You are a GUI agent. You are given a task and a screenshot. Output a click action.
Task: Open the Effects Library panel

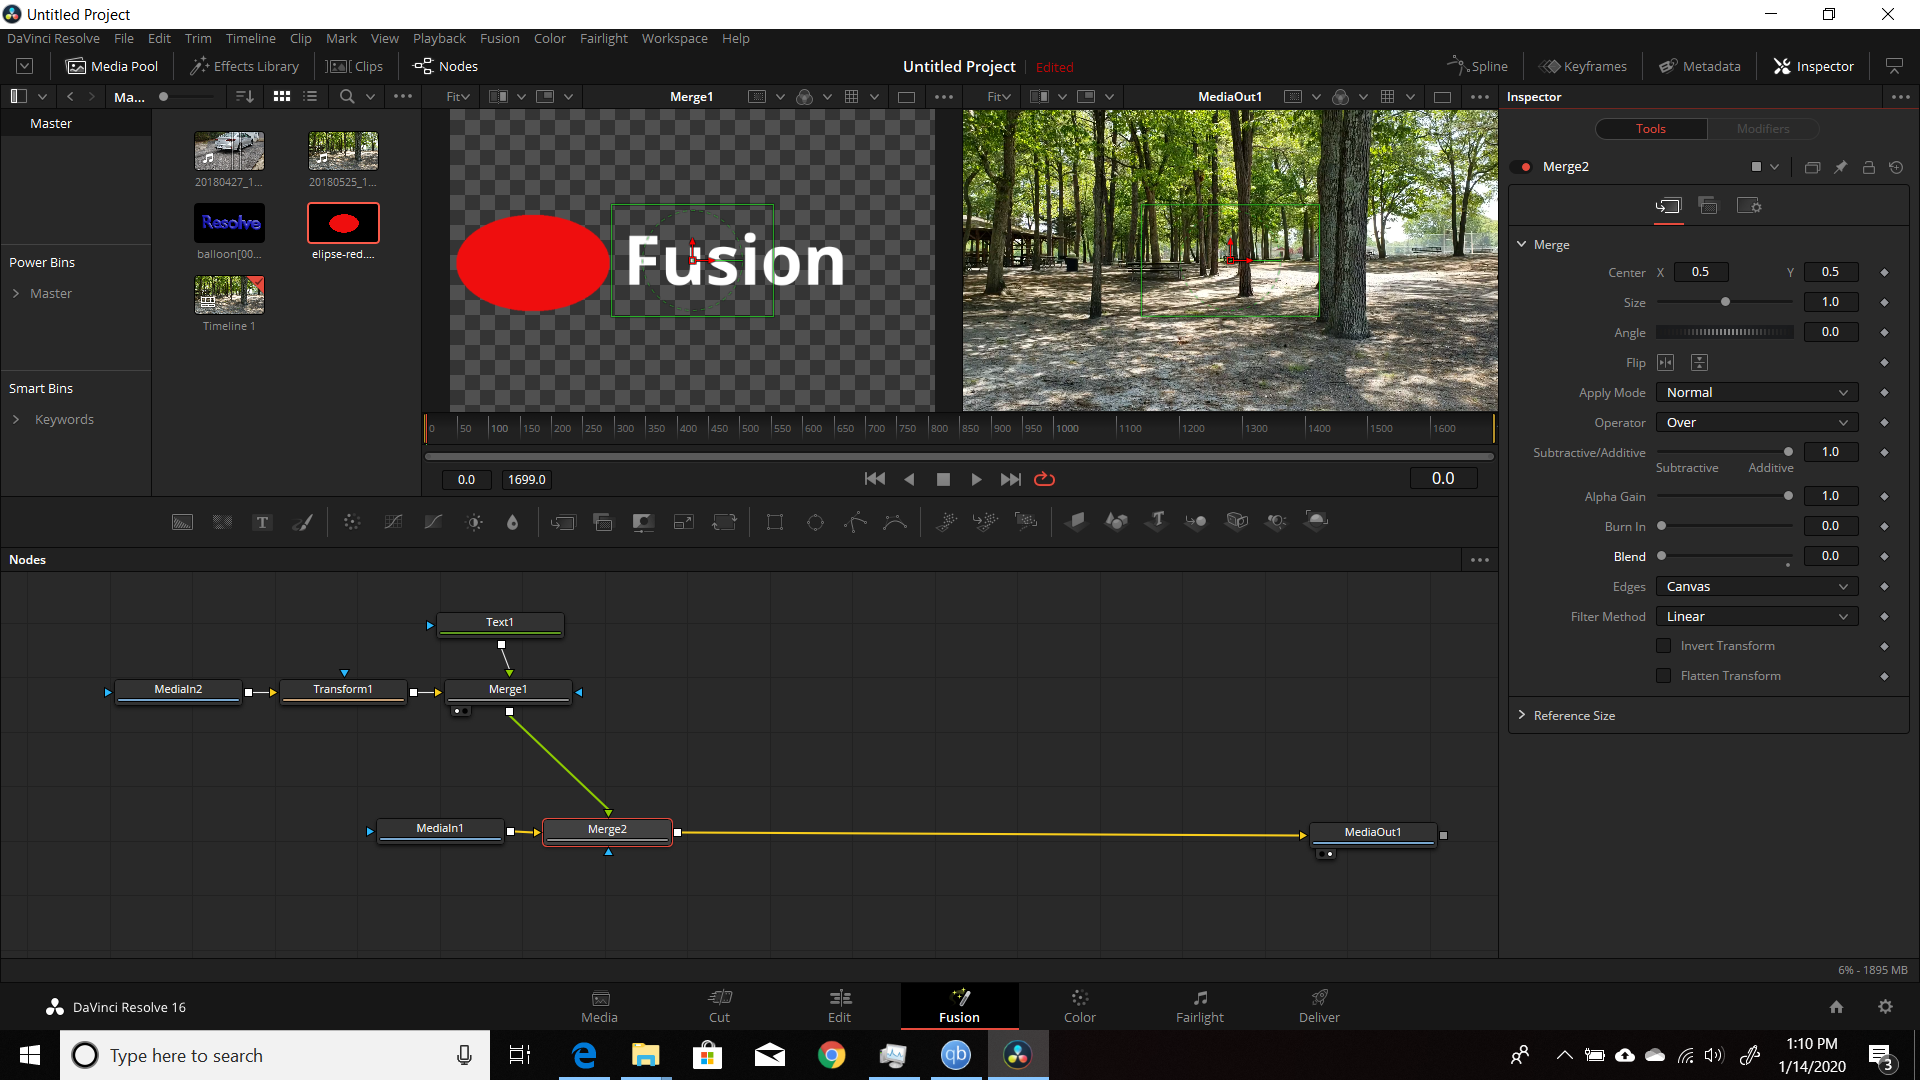pyautogui.click(x=245, y=66)
